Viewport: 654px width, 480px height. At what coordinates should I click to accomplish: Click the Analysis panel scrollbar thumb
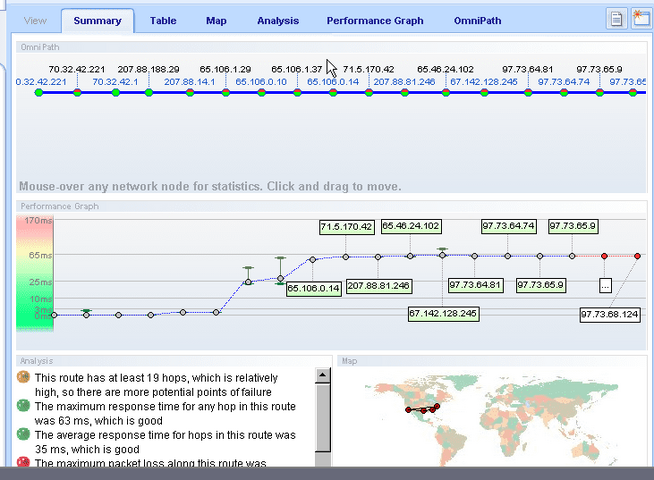point(323,418)
